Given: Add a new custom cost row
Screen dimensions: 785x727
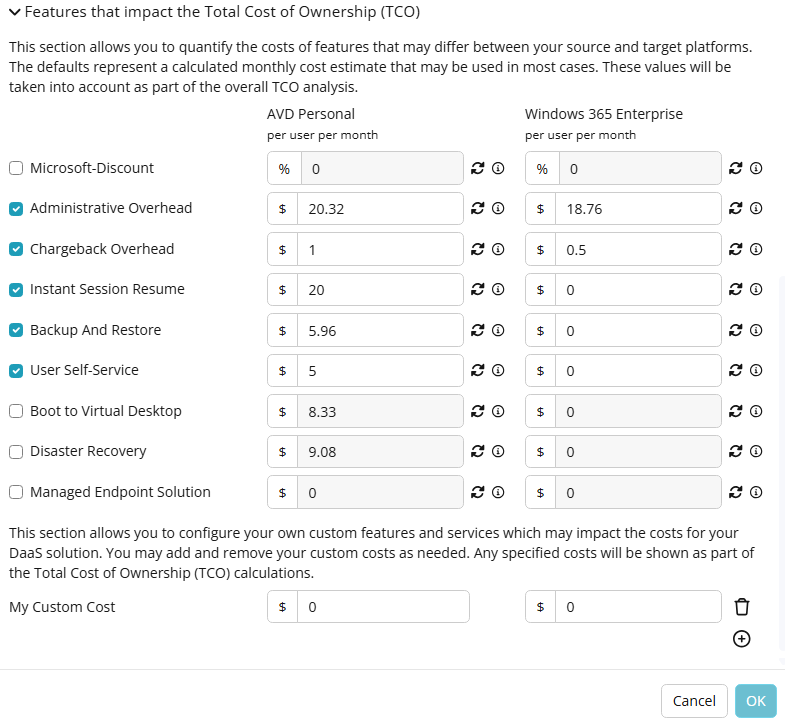Looking at the screenshot, I should pos(741,639).
